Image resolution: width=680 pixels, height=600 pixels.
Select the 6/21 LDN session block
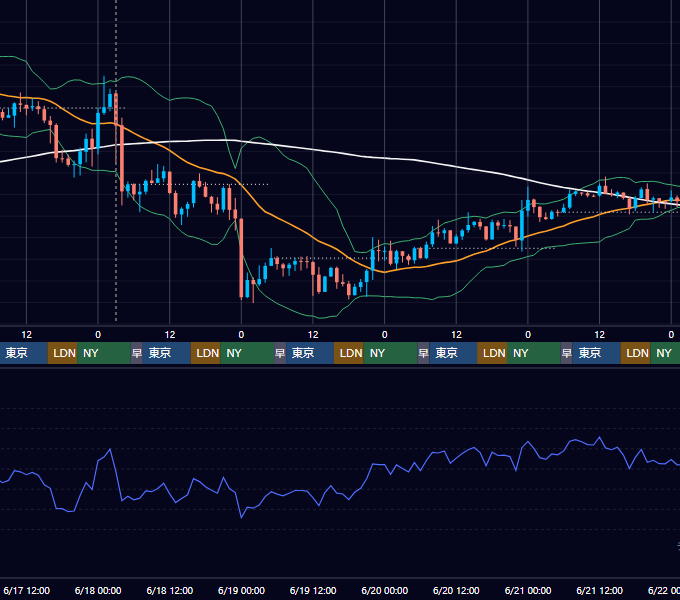636,353
